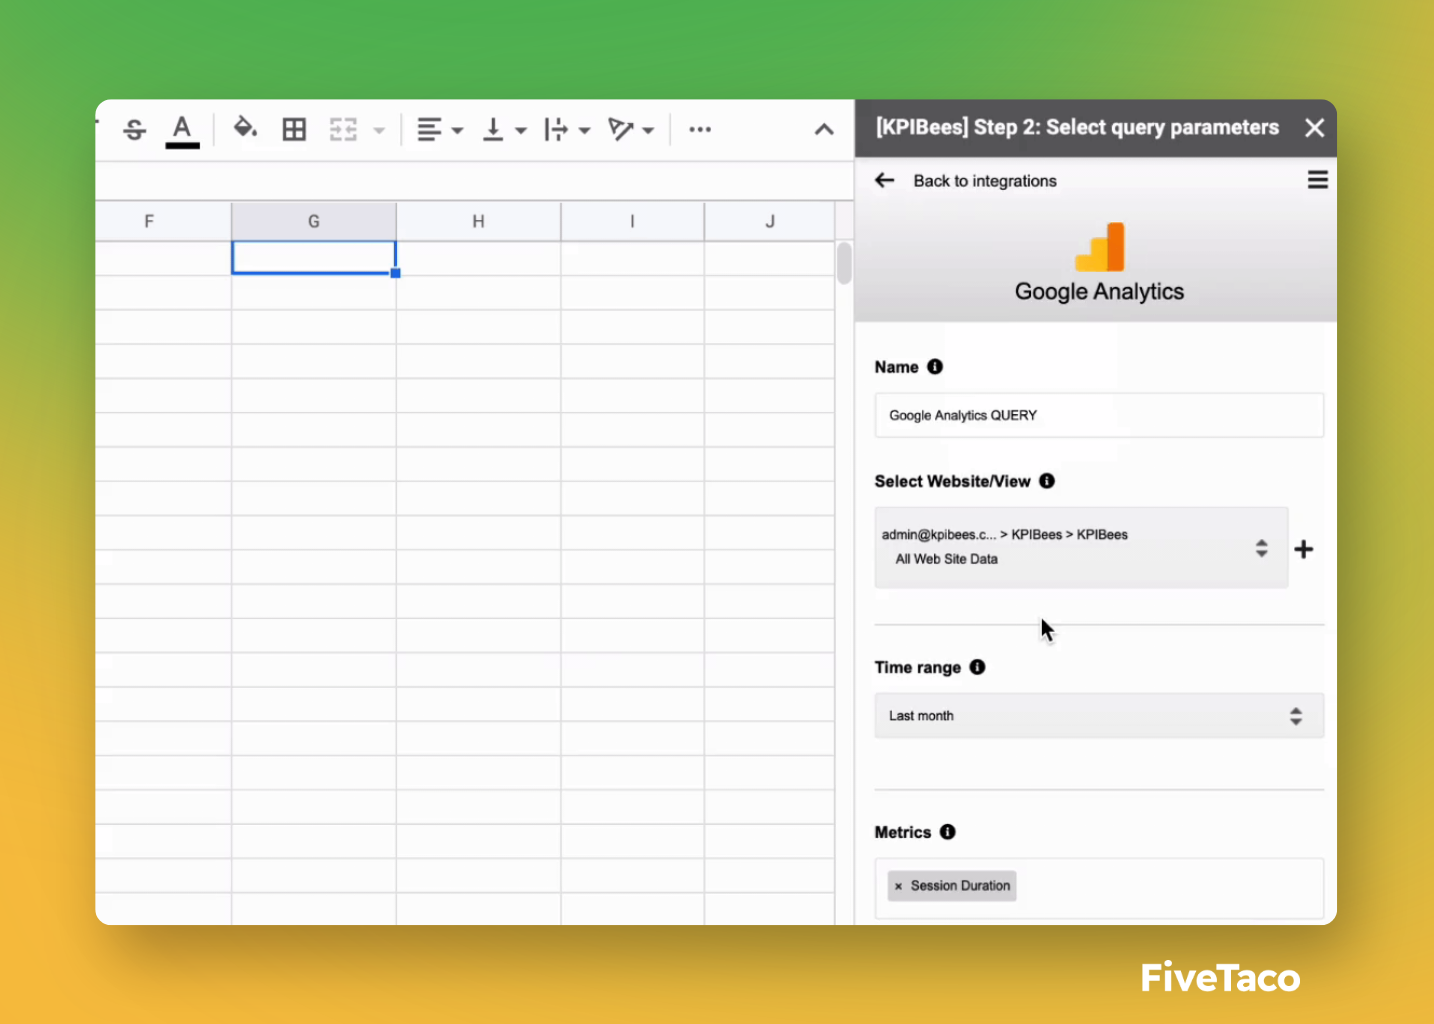Open the Website/View selector dropdown
This screenshot has width=1434, height=1024.
coord(1081,547)
